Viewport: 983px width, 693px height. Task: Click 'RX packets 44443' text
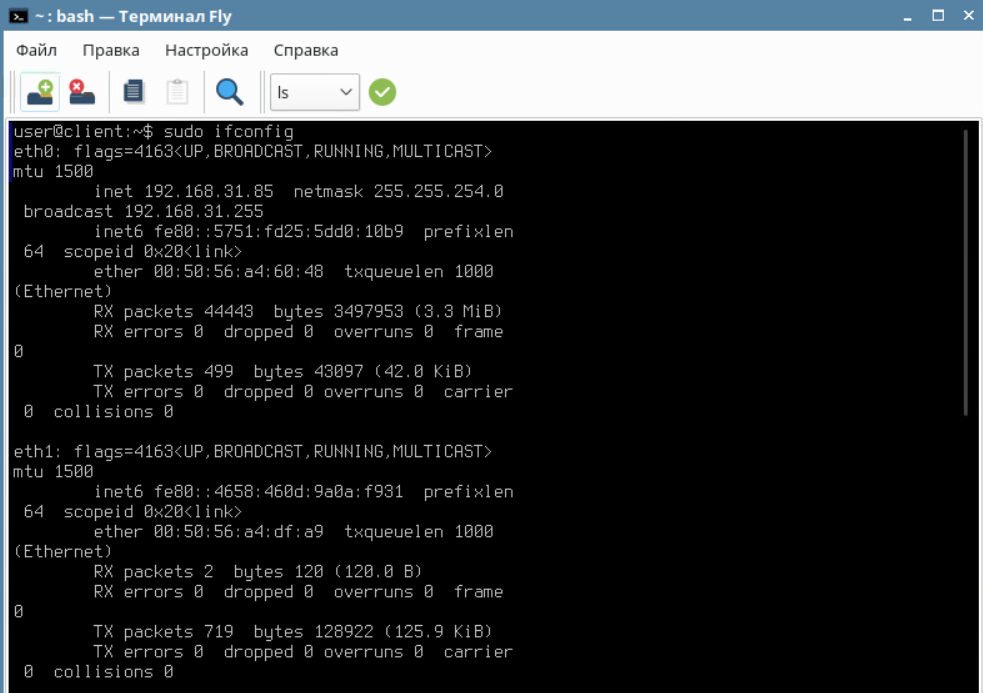[174, 312]
